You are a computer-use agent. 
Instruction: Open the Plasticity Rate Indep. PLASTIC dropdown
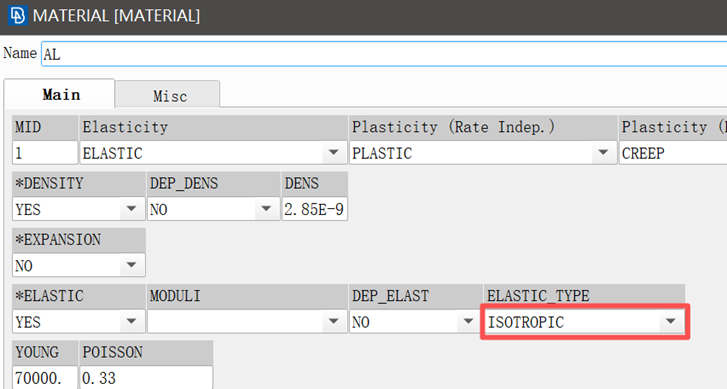tap(483, 153)
